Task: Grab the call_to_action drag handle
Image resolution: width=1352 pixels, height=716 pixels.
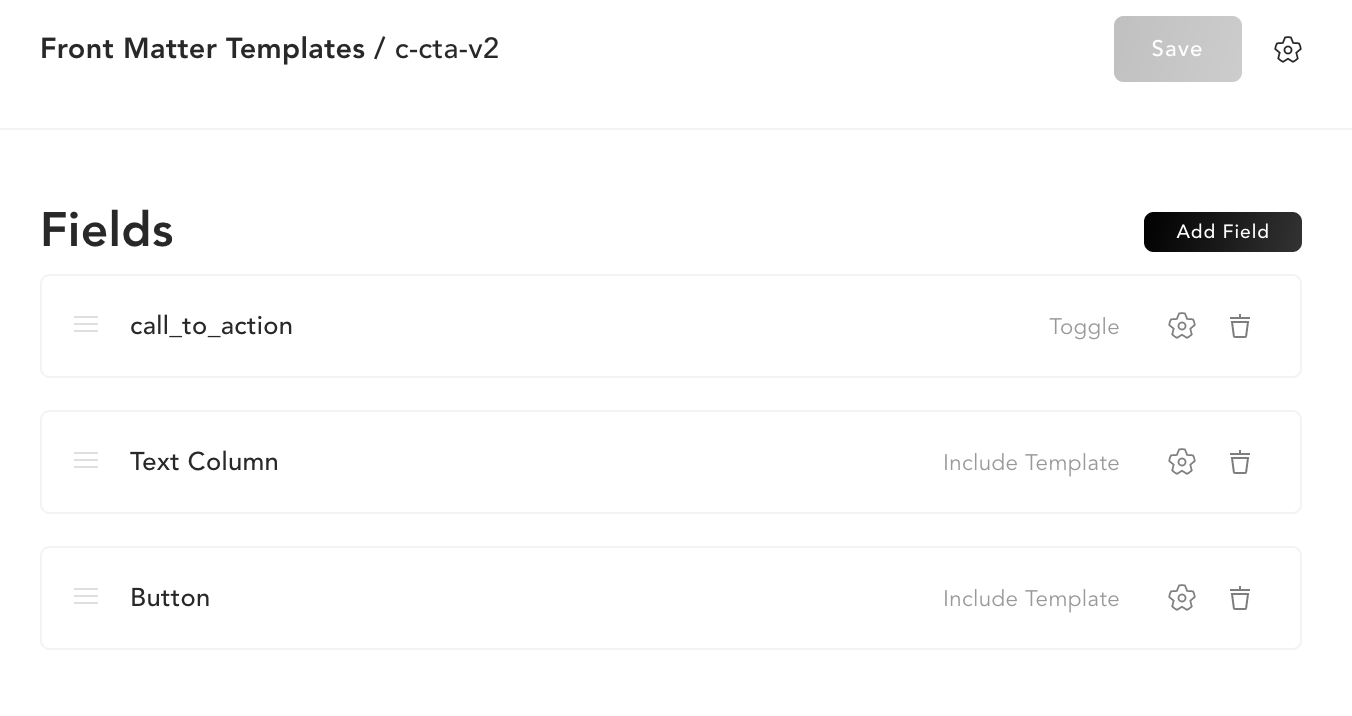Action: [x=86, y=325]
